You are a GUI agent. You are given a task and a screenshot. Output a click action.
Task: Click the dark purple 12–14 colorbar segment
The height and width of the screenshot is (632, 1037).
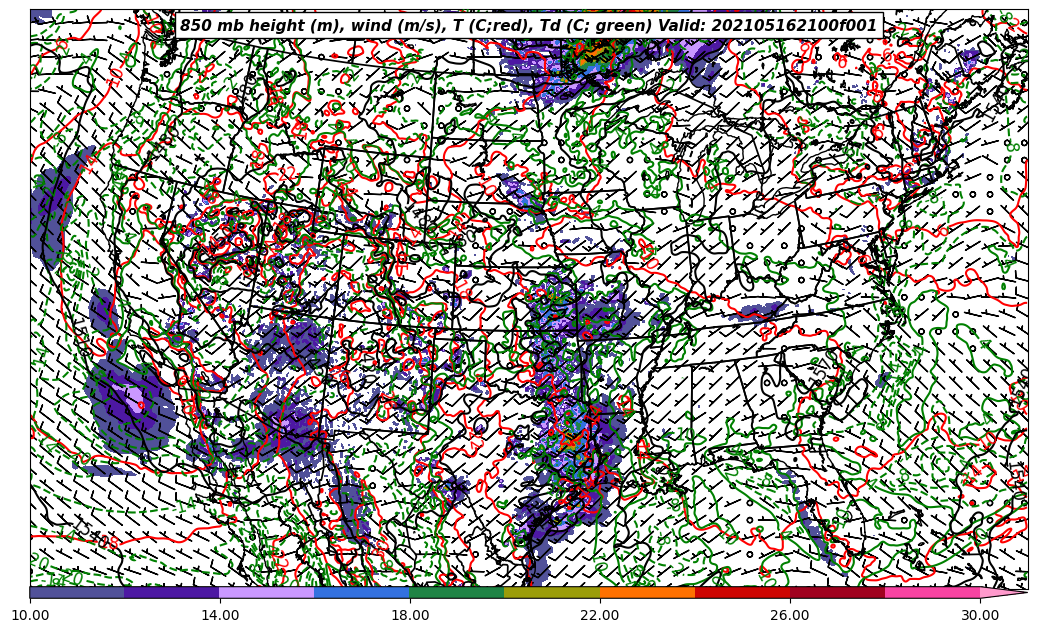pos(172,592)
